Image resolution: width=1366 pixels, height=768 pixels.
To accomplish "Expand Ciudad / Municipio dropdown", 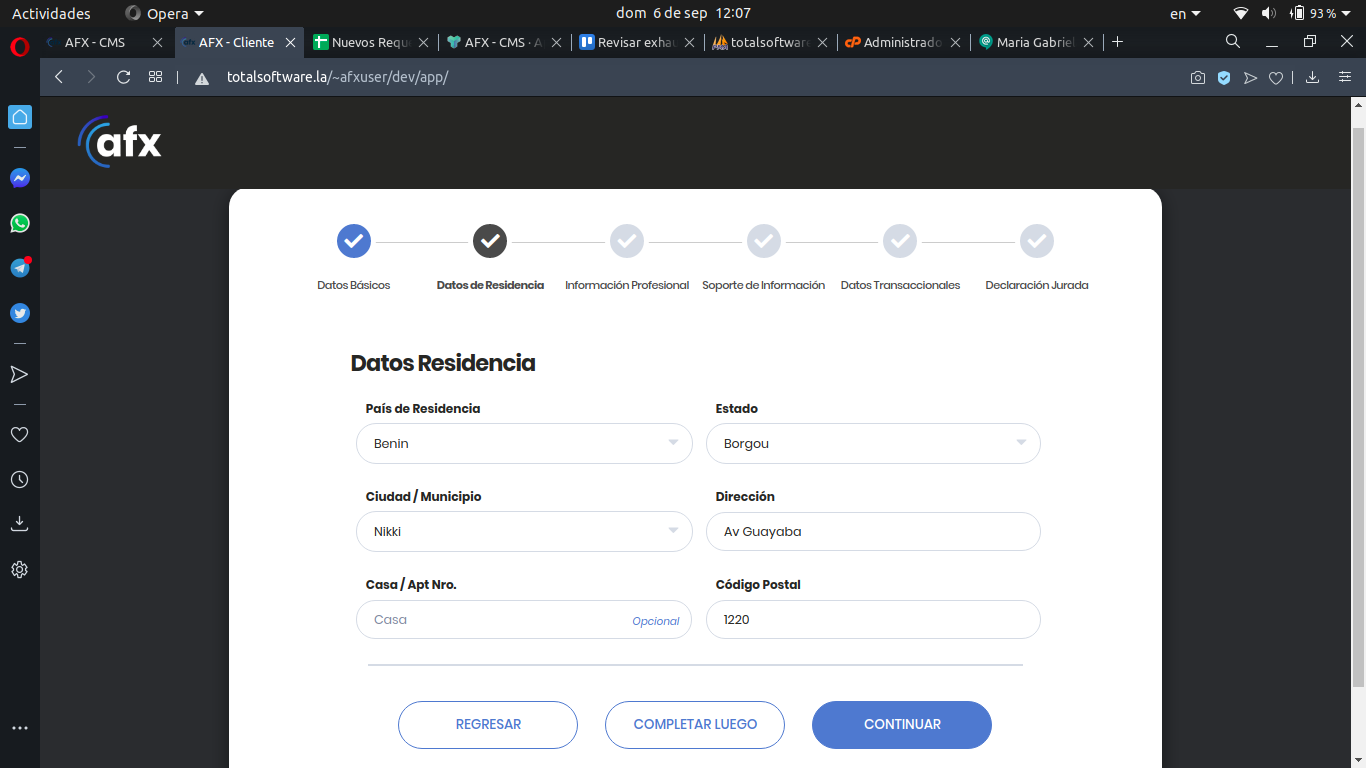I will [524, 531].
